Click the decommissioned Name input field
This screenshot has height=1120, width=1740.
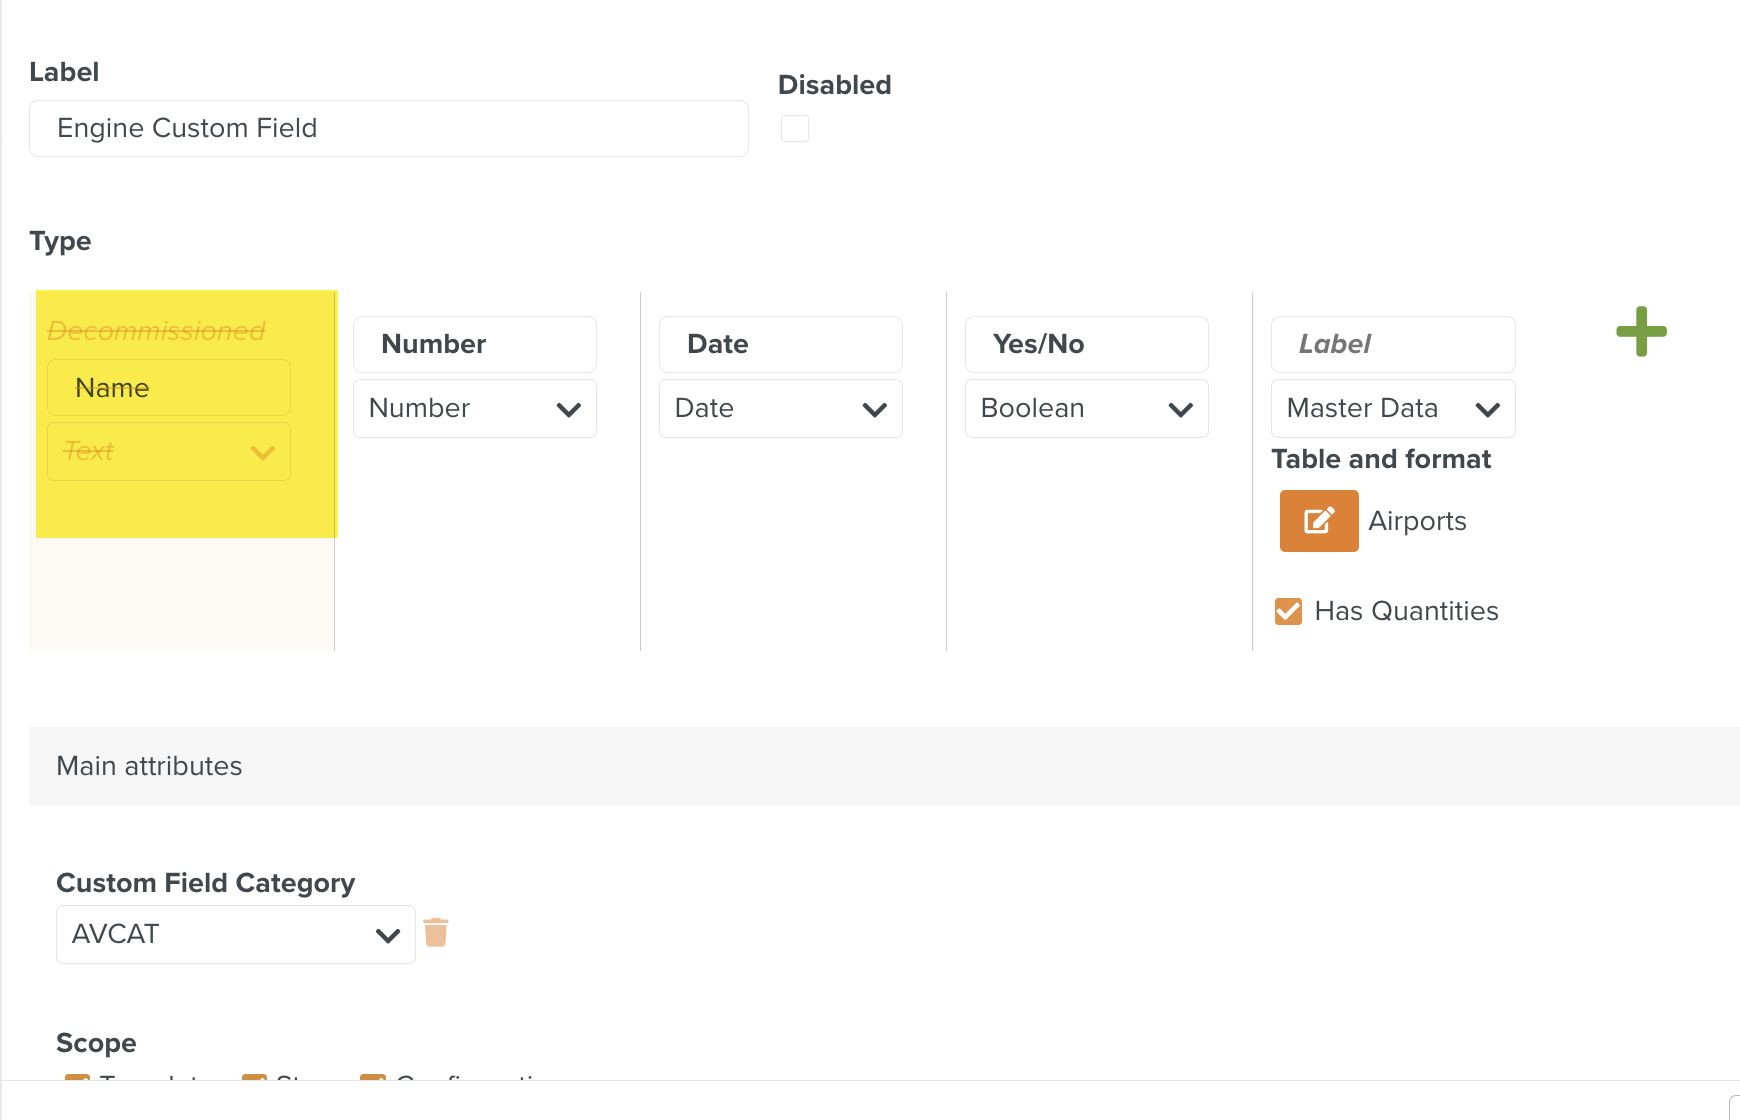point(168,388)
